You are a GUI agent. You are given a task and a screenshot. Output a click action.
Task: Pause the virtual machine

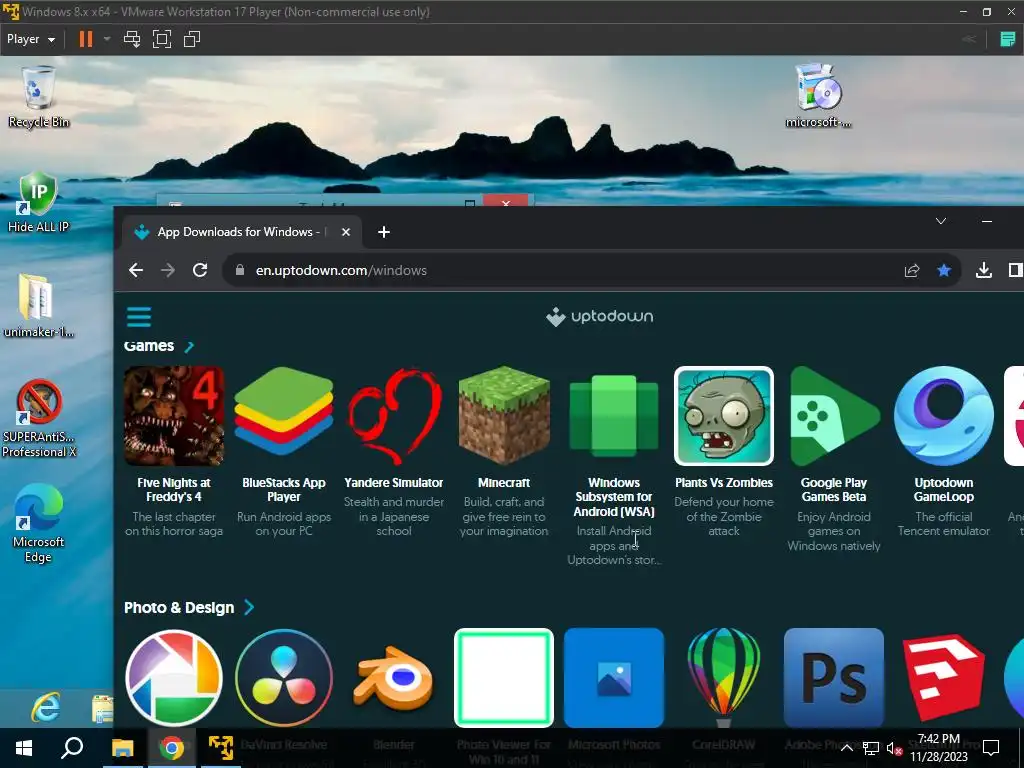(86, 39)
